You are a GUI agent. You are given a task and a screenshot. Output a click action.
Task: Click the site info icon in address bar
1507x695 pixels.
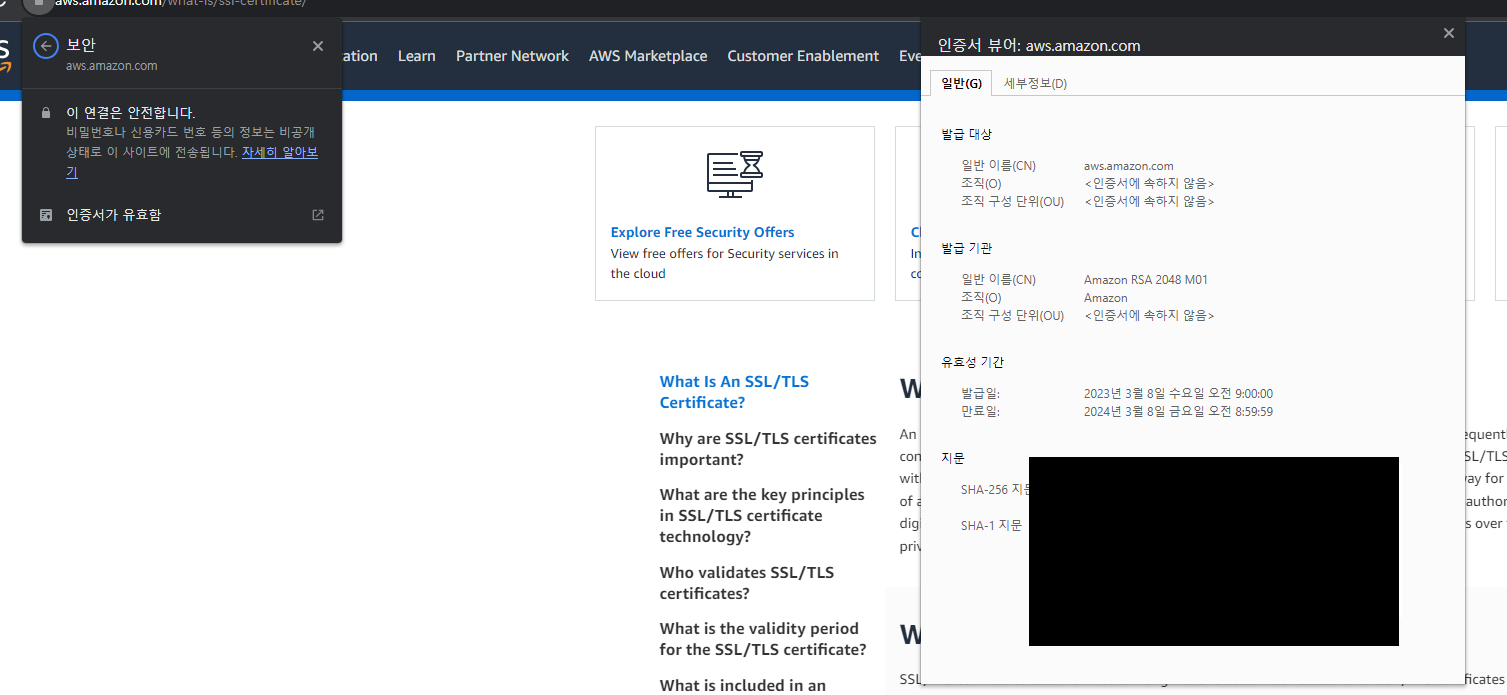(38, 3)
